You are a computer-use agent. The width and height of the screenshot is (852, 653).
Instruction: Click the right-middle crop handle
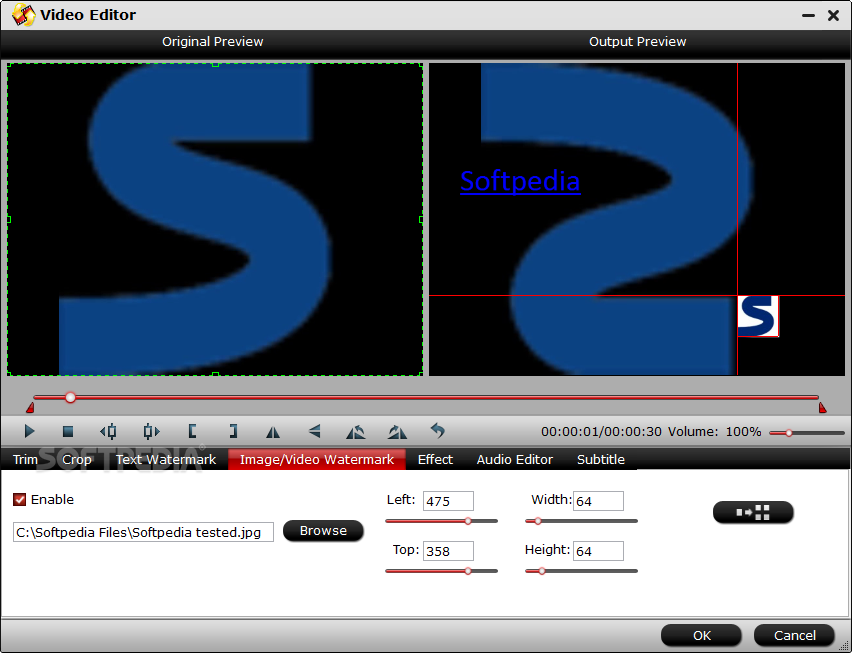click(x=422, y=219)
